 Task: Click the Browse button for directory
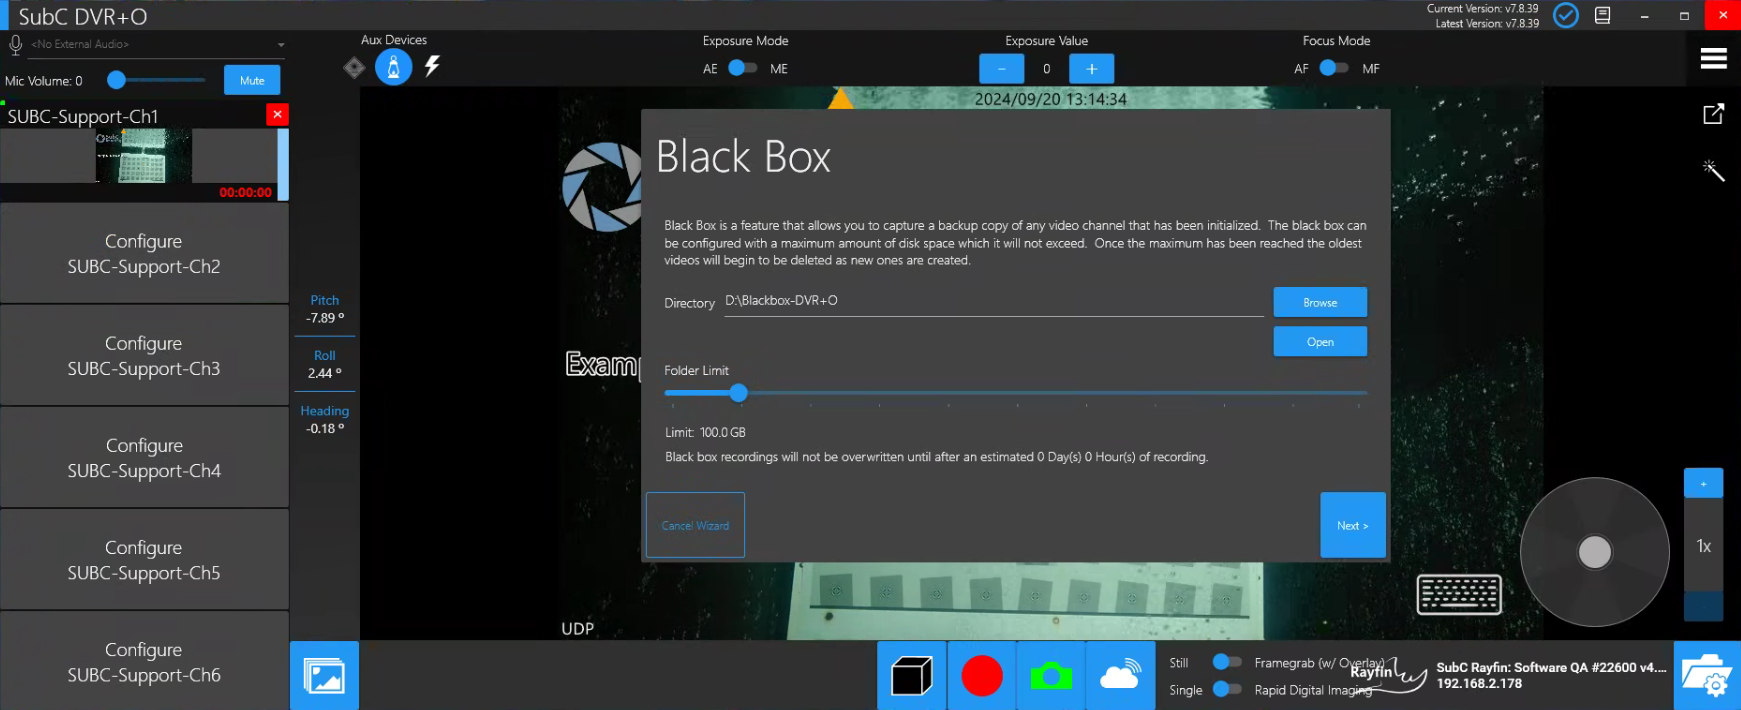pyautogui.click(x=1319, y=302)
